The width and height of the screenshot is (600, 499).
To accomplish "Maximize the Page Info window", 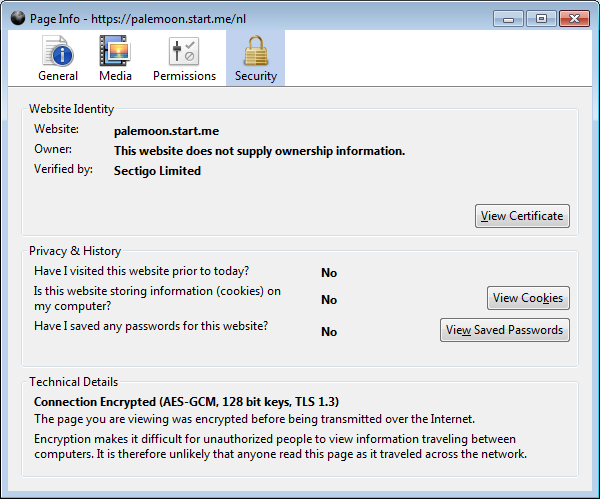I will point(541,18).
